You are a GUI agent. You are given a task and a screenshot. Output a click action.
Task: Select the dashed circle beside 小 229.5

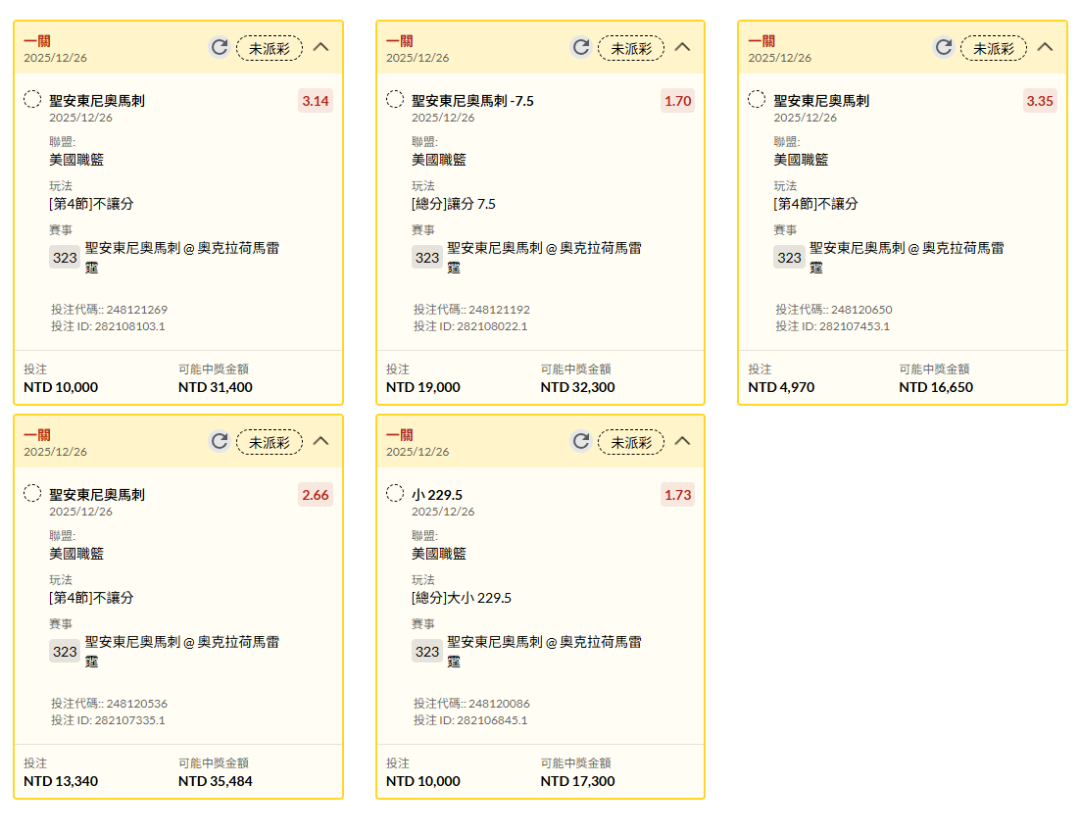(x=395, y=494)
